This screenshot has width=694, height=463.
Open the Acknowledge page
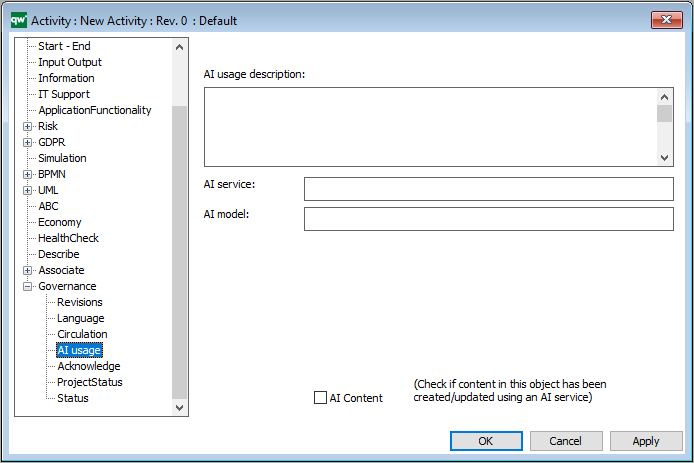tap(89, 366)
